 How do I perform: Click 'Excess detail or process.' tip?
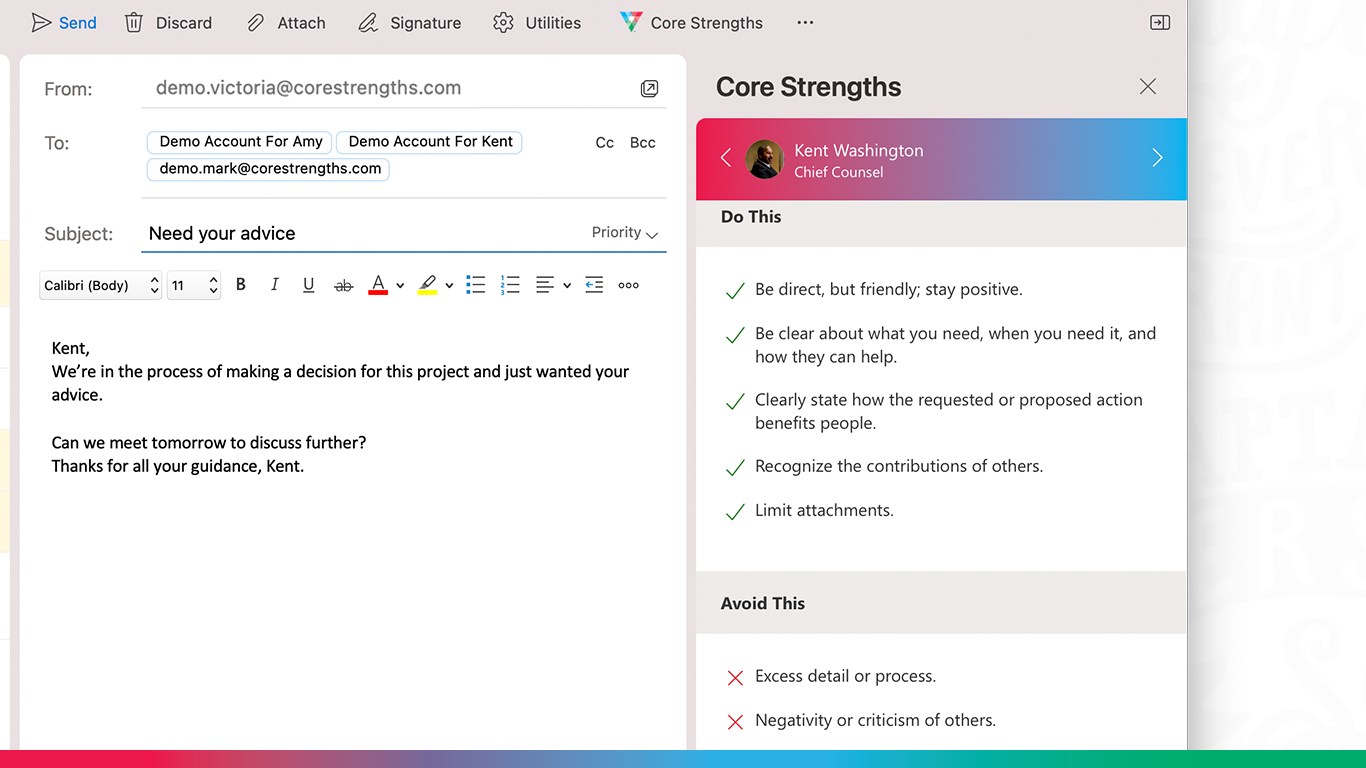tap(846, 676)
